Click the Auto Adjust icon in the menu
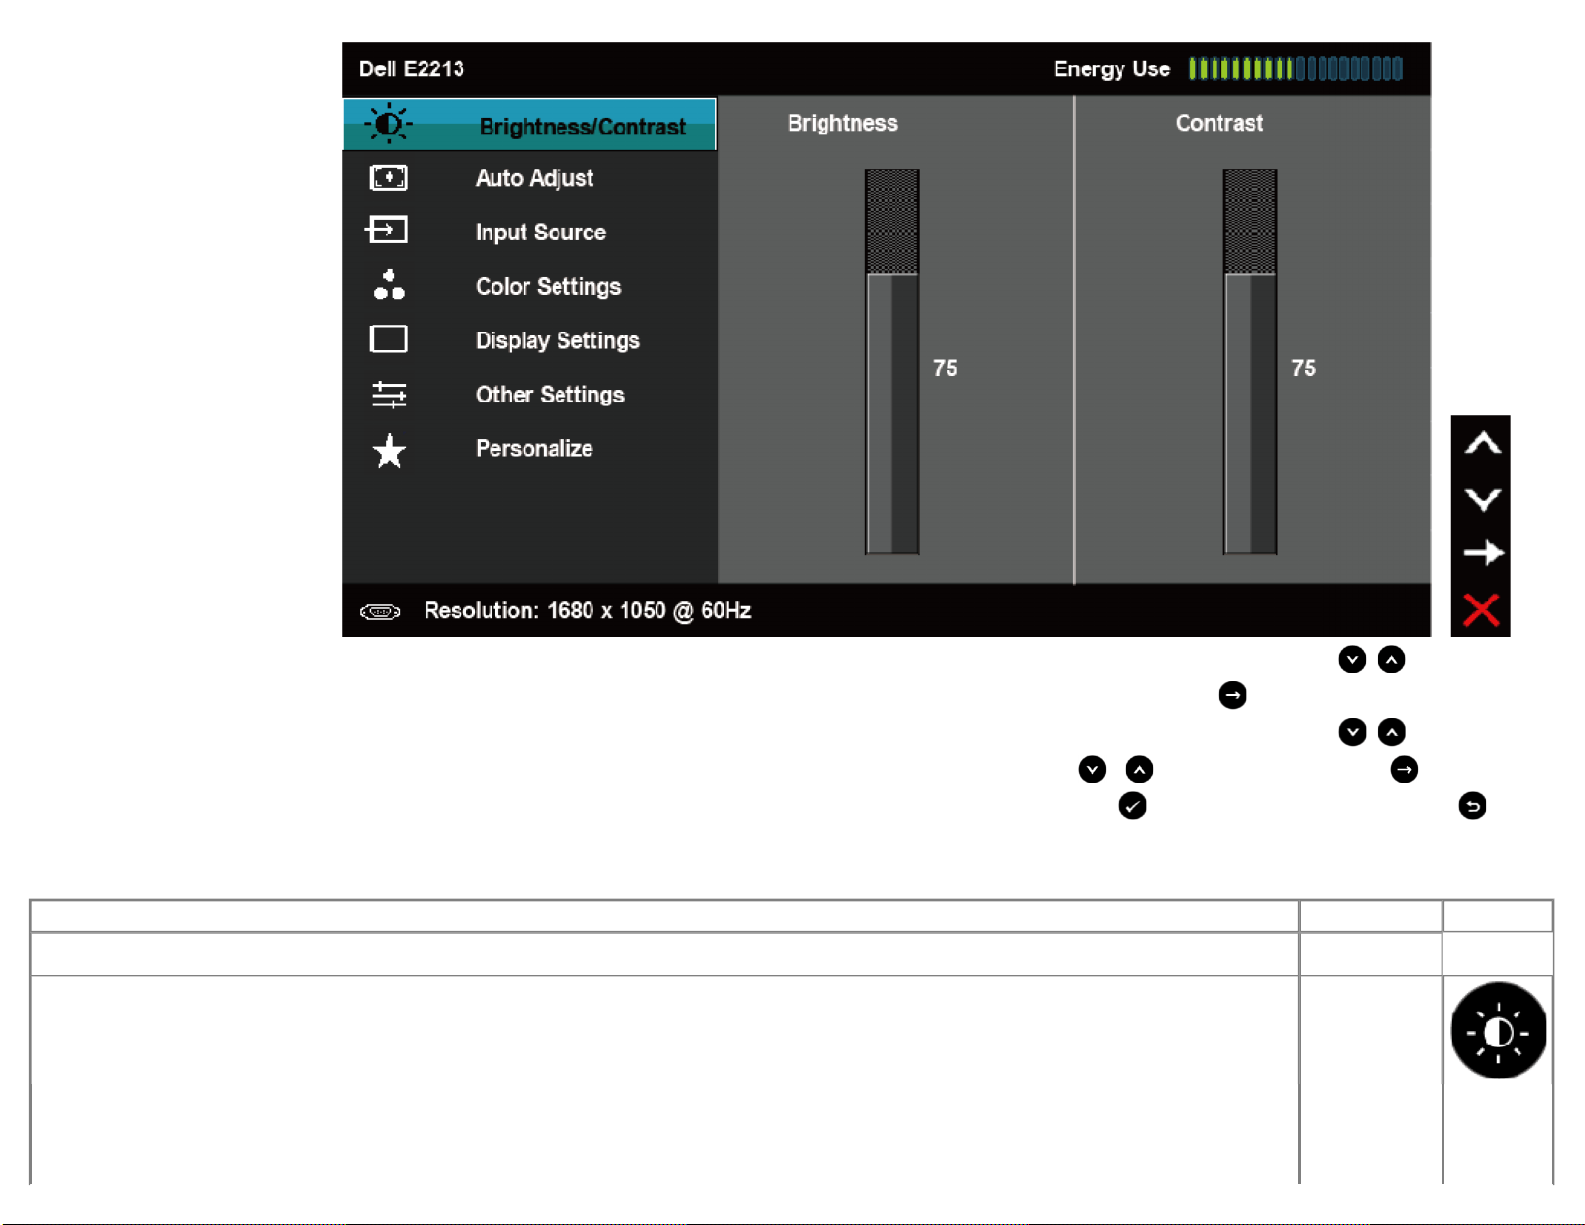 pos(388,178)
